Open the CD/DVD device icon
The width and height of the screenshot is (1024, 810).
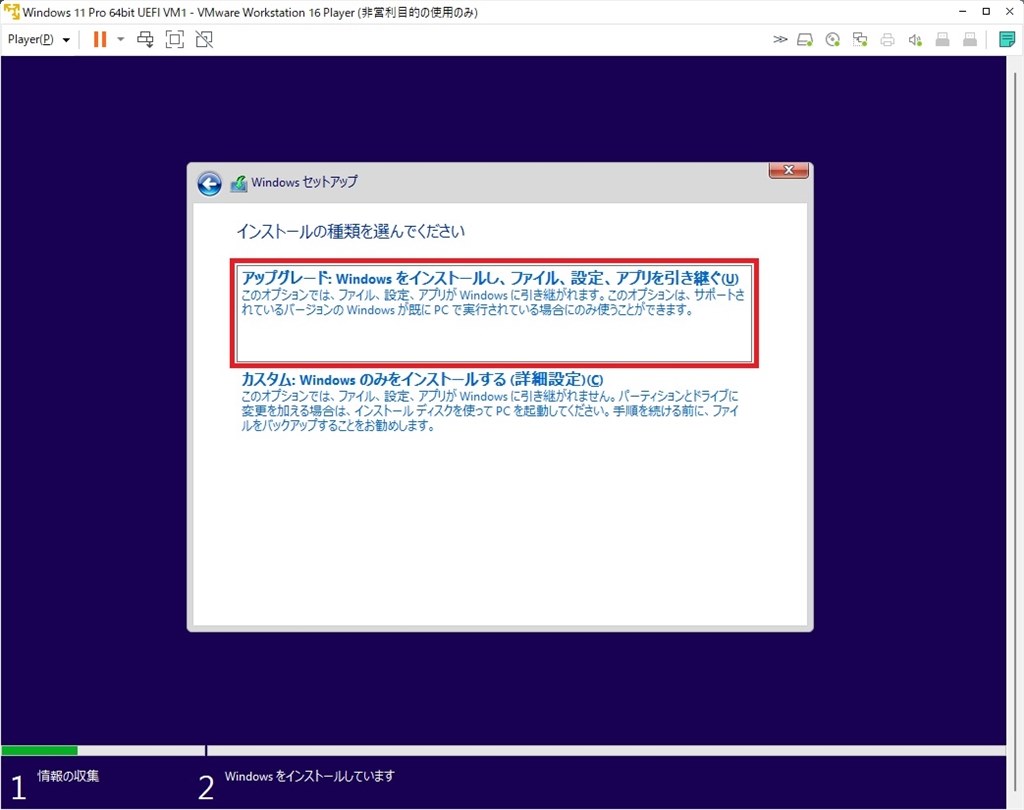pyautogui.click(x=834, y=39)
